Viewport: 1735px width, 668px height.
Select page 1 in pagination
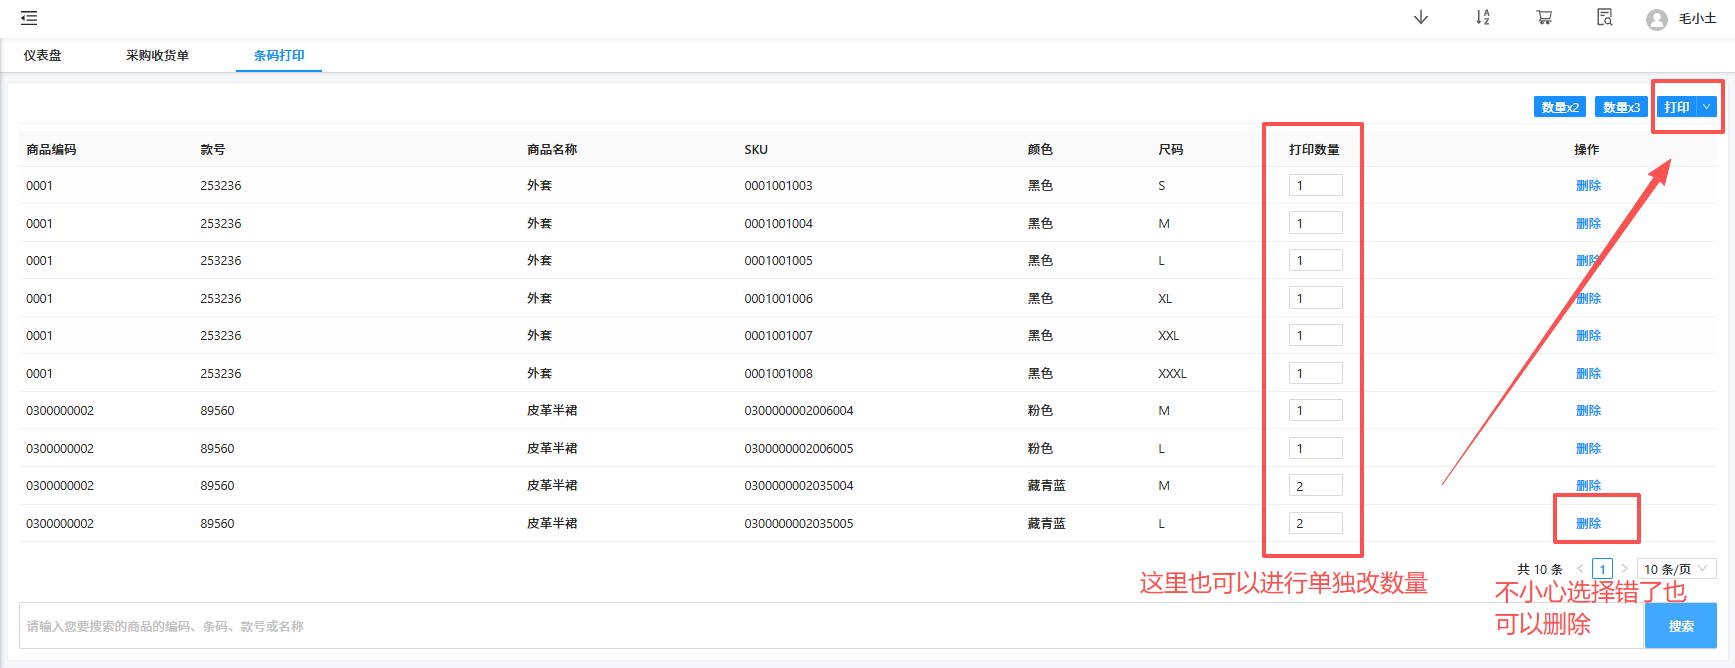(x=1602, y=569)
